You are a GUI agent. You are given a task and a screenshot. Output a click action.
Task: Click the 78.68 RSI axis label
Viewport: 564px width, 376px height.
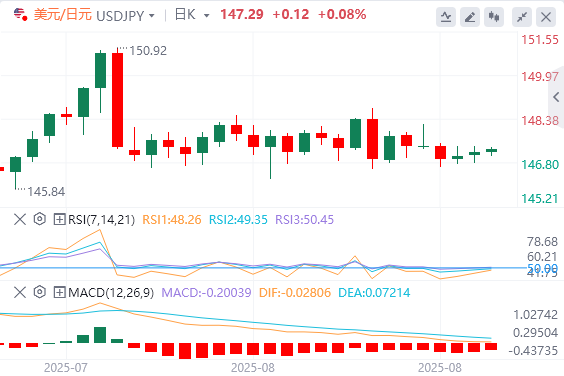pyautogui.click(x=542, y=241)
